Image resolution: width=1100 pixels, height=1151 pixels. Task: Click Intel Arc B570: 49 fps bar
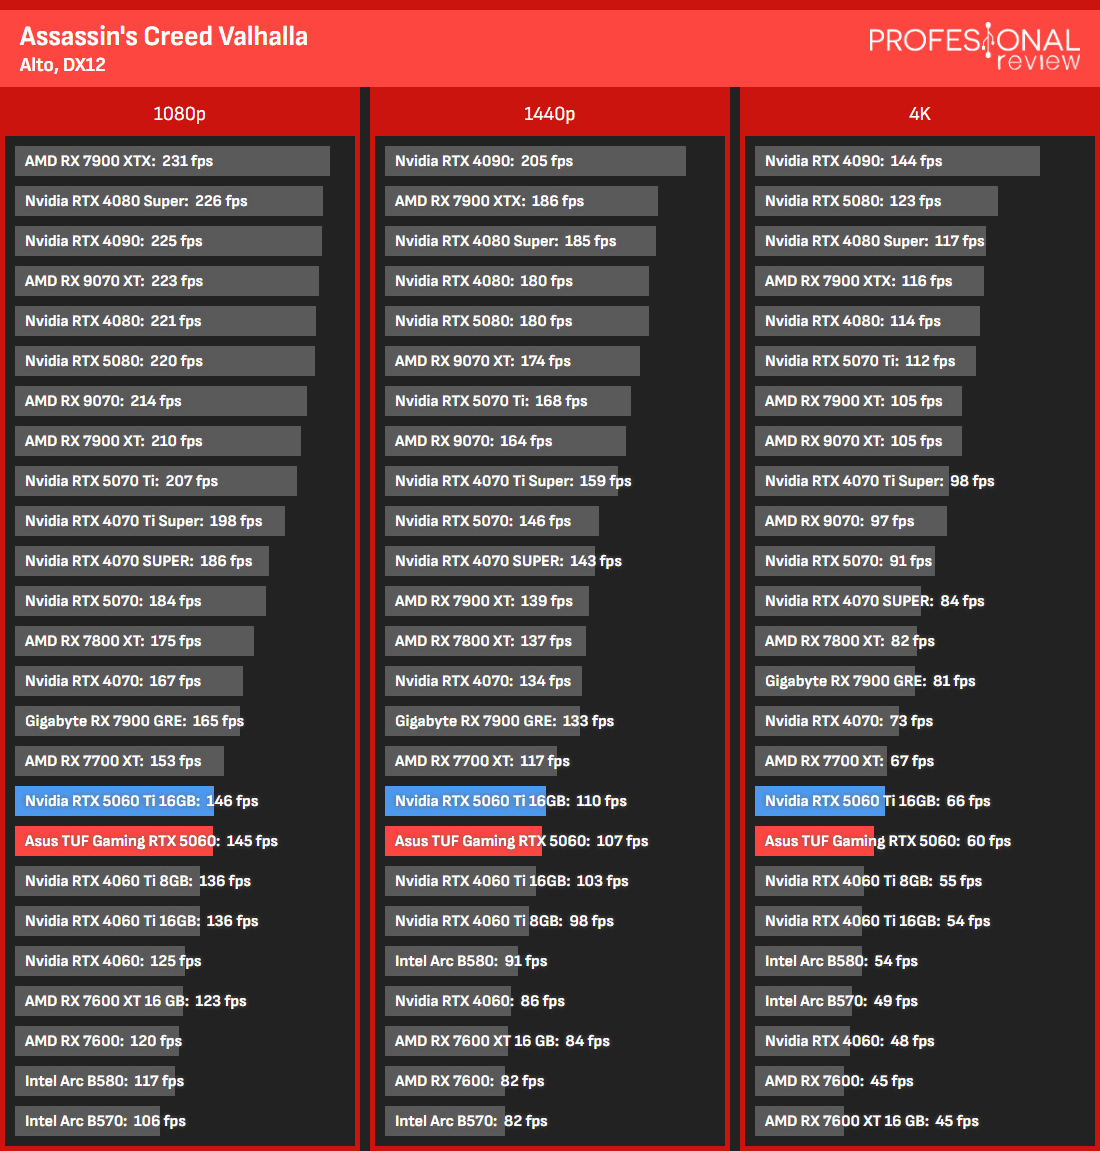(803, 1001)
